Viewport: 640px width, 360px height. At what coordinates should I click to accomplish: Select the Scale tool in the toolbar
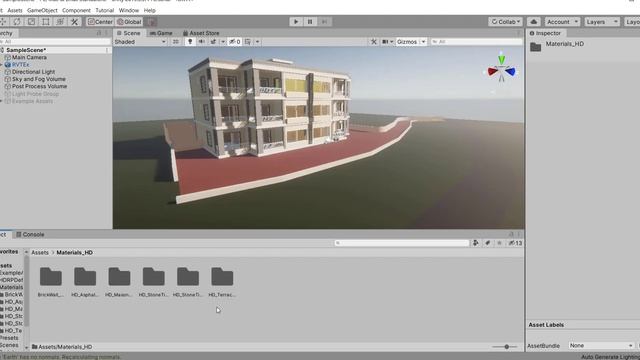[x=31, y=22]
